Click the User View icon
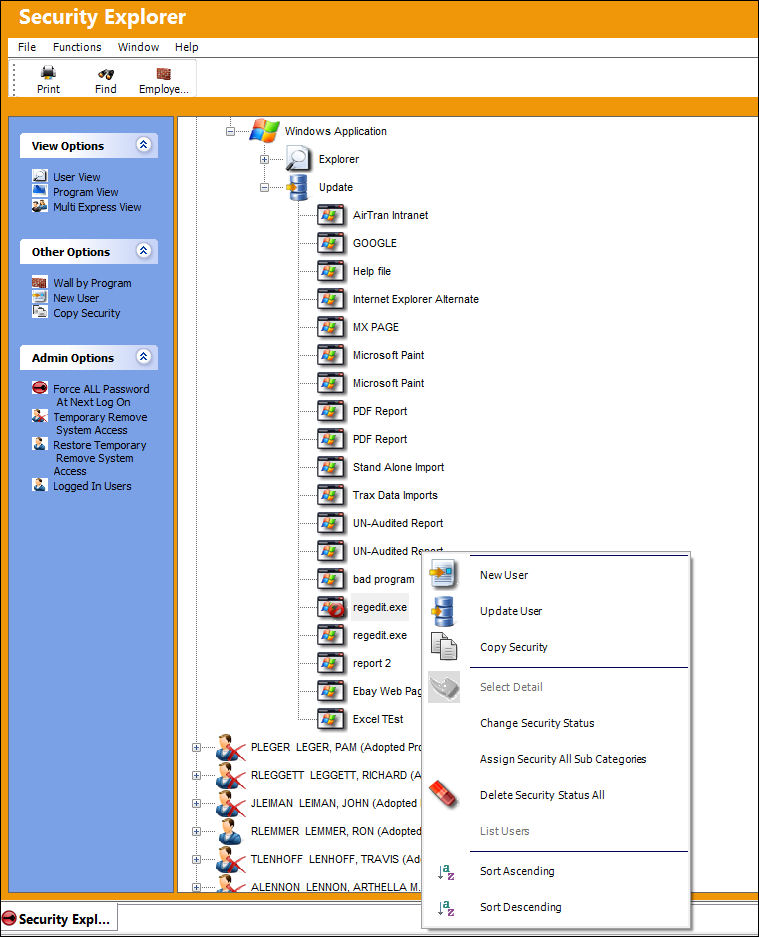This screenshot has height=937, width=759. point(39,176)
